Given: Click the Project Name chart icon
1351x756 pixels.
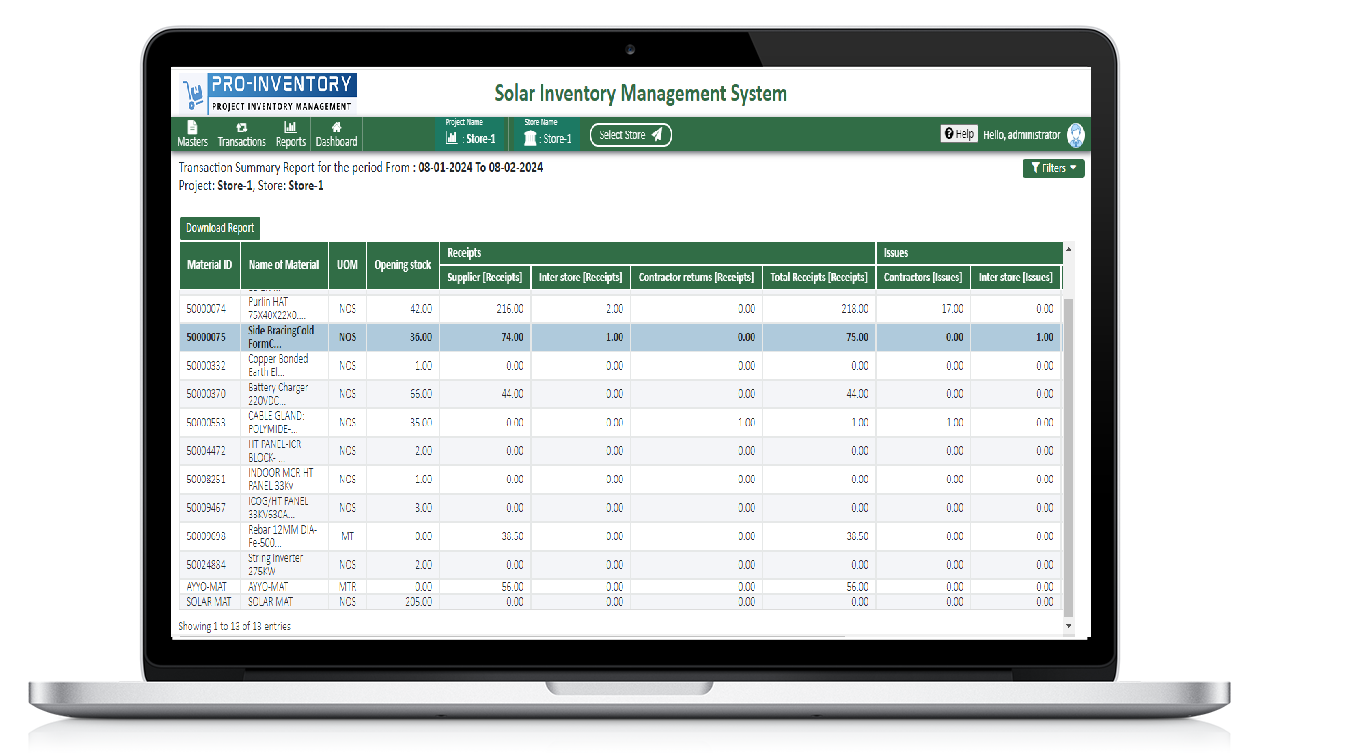Looking at the screenshot, I should [452, 138].
